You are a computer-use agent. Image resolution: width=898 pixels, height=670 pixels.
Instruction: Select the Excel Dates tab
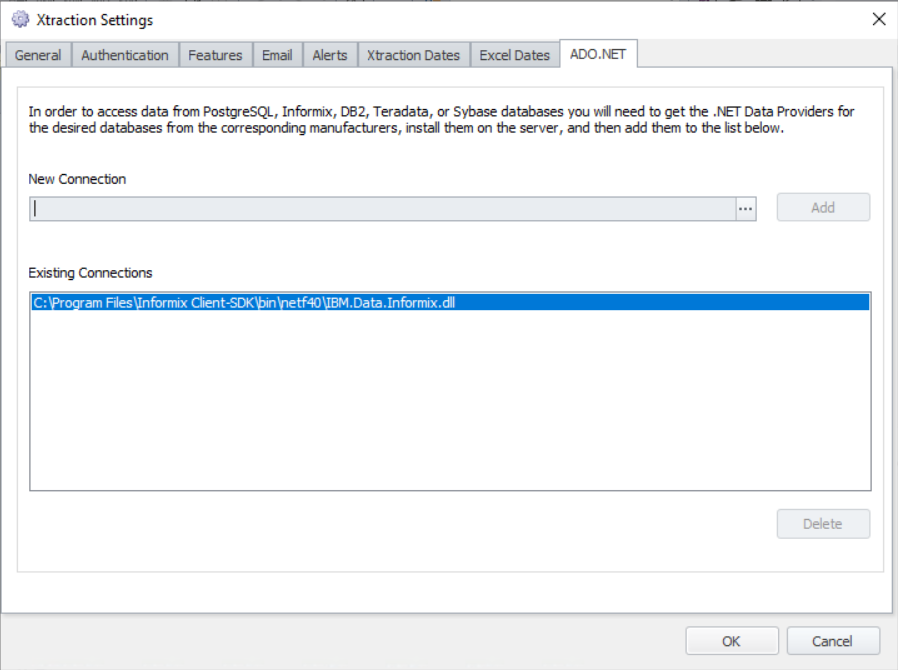pyautogui.click(x=514, y=55)
